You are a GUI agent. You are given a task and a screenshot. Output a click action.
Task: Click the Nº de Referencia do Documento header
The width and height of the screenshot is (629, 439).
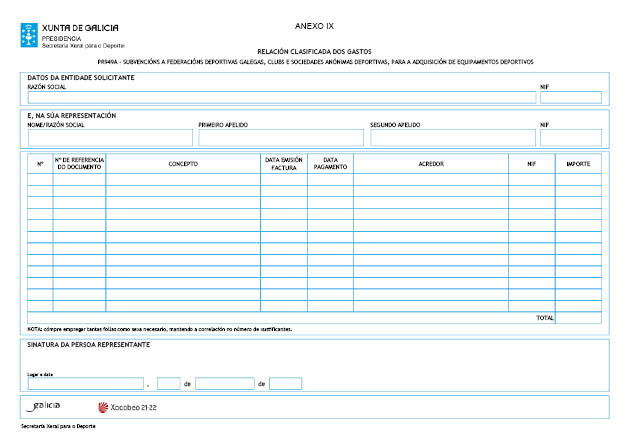point(79,163)
